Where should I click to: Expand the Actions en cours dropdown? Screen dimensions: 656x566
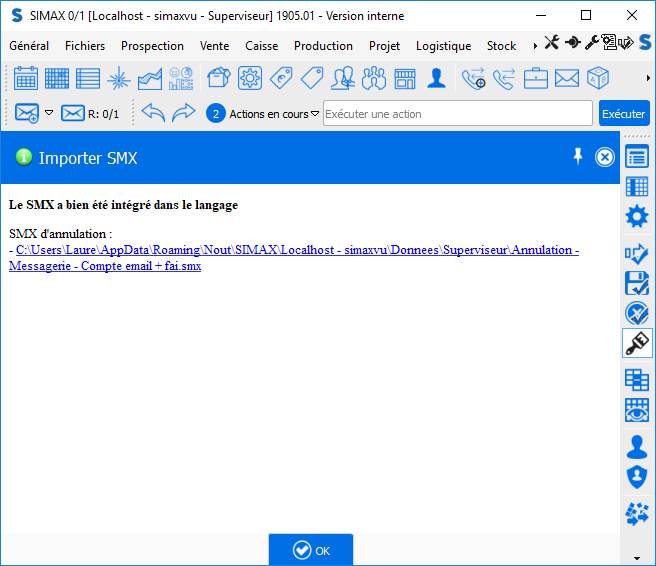coord(315,114)
